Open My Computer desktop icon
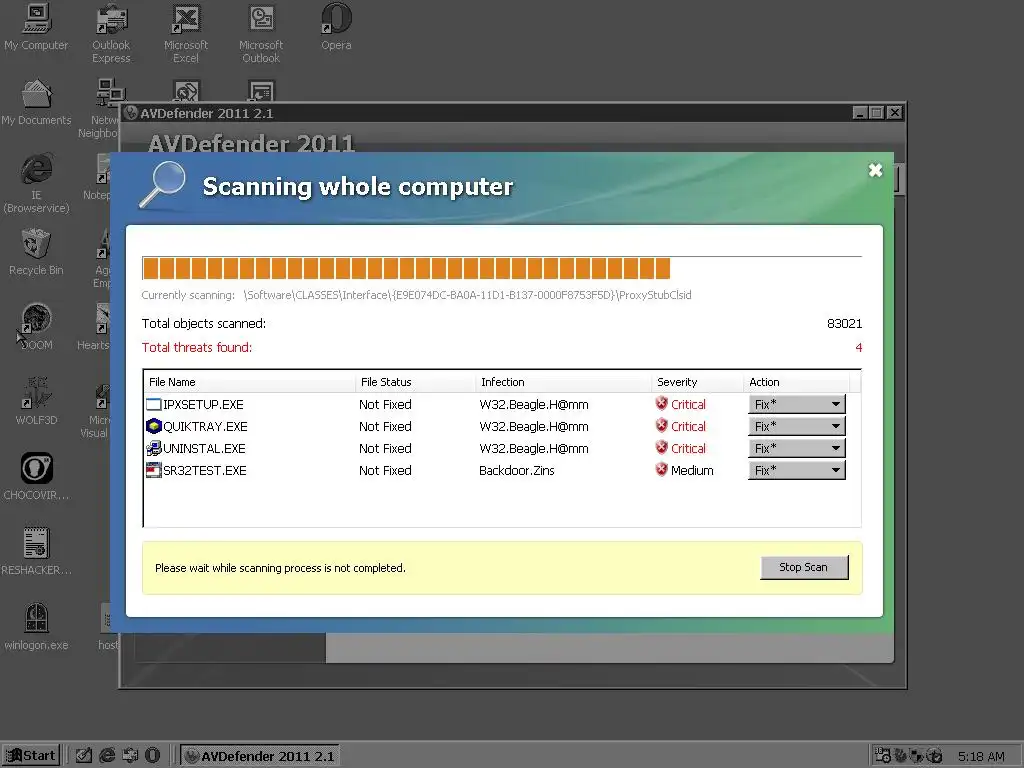The height and width of the screenshot is (768, 1024). click(36, 27)
